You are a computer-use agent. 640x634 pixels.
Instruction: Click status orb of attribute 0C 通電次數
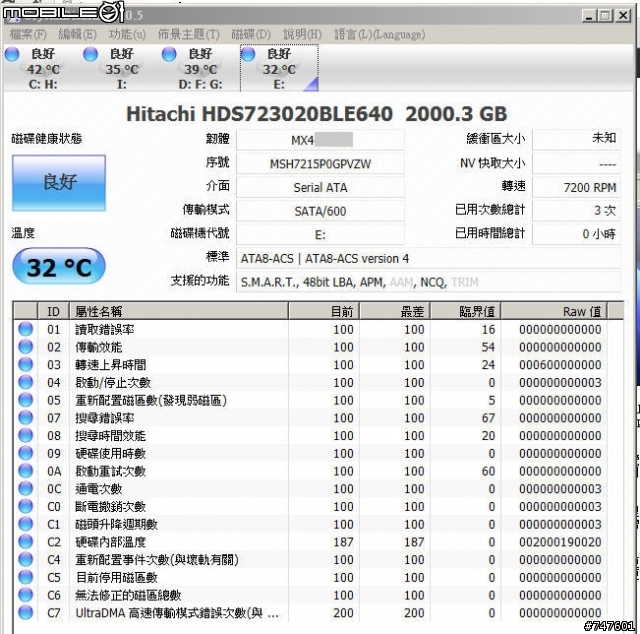(x=26, y=489)
